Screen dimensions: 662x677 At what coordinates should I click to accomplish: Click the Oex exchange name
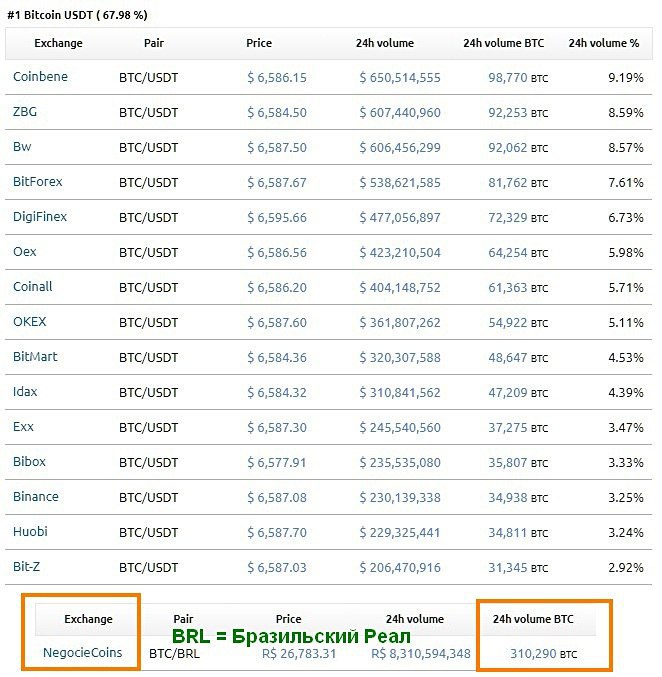tap(25, 252)
